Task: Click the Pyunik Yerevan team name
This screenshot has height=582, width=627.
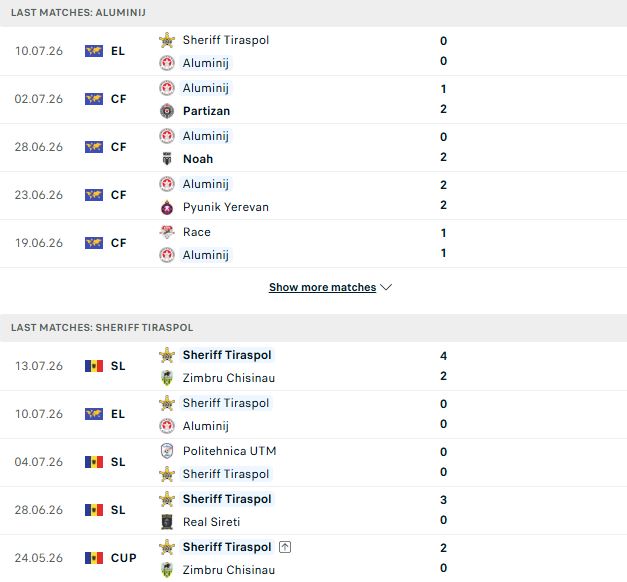Action: tap(226, 207)
